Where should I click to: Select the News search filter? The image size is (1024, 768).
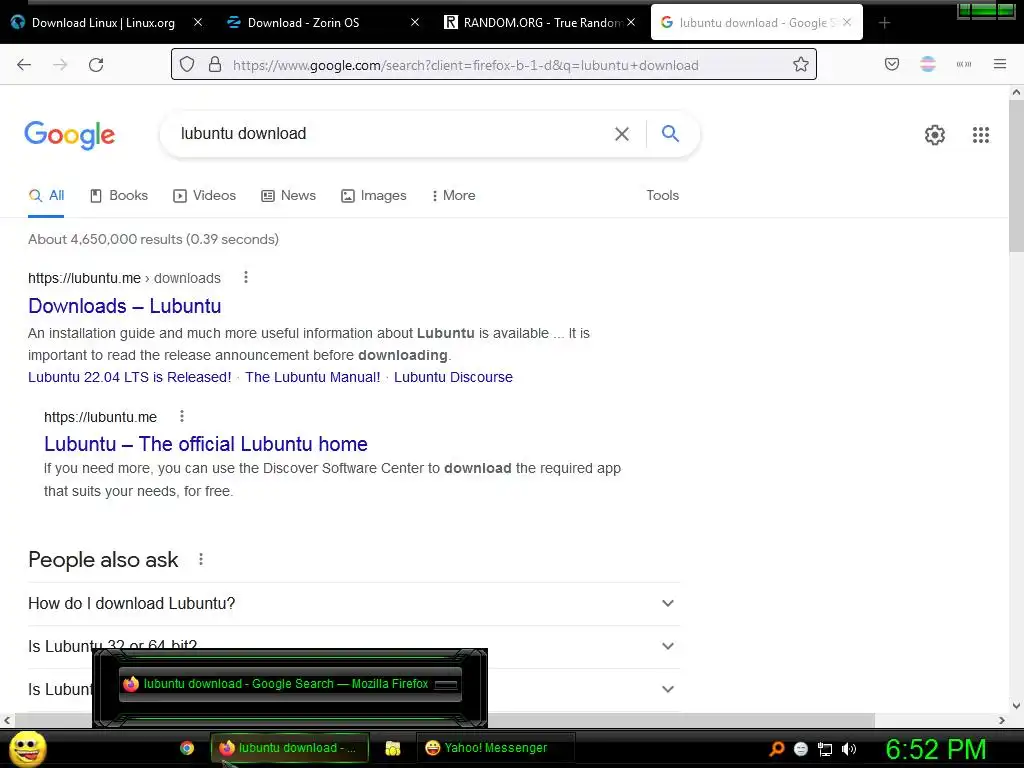point(288,195)
